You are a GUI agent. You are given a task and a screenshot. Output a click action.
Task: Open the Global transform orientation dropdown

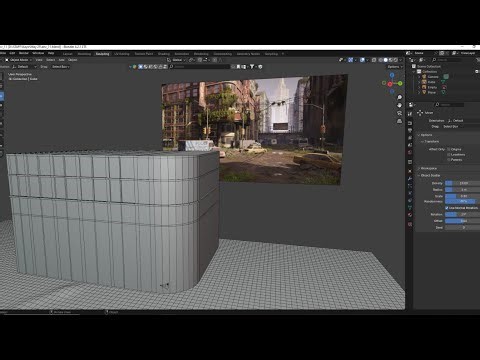tap(176, 60)
